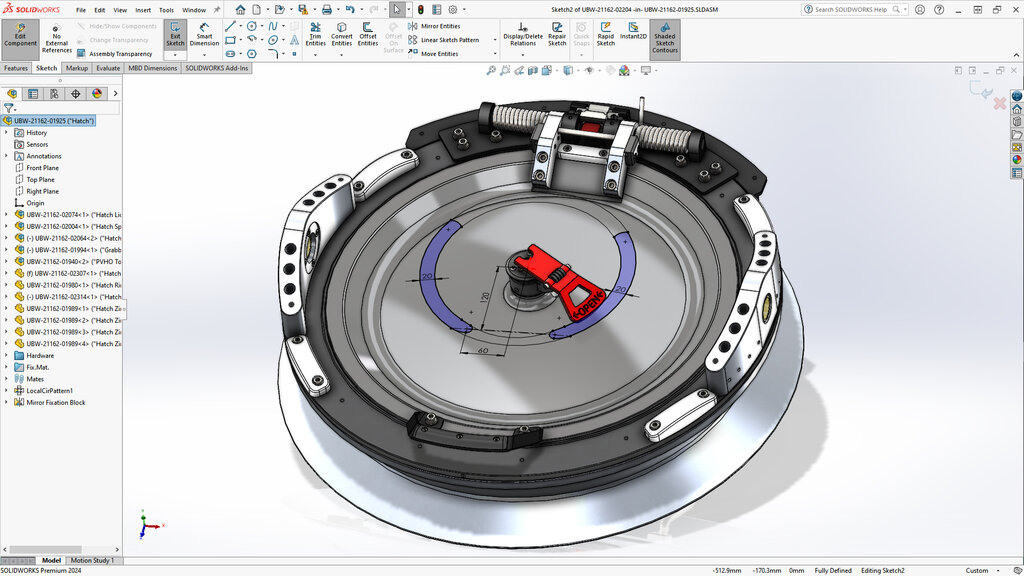Open the Tools menu
Viewport: 1024px width, 576px height.
coord(167,10)
